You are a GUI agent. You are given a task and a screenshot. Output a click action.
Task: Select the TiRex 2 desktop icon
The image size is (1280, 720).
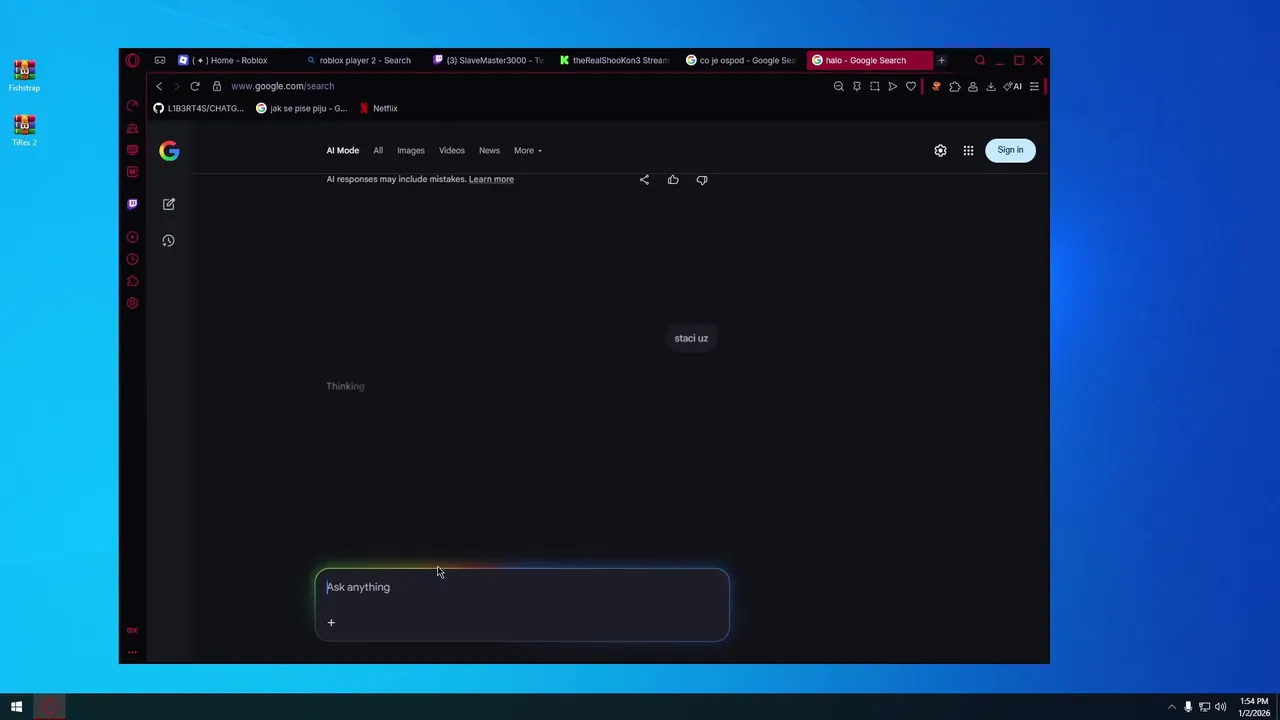(x=24, y=130)
